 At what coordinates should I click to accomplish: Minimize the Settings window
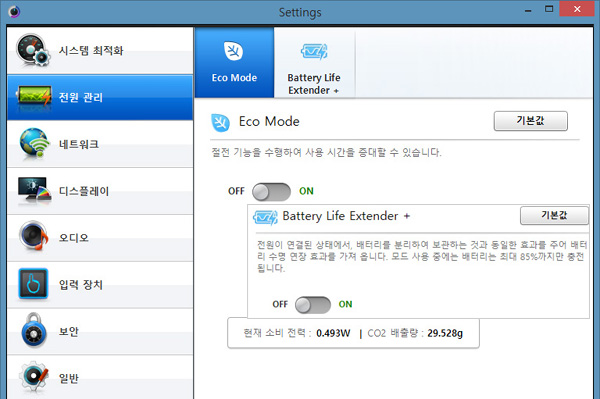(x=528, y=10)
